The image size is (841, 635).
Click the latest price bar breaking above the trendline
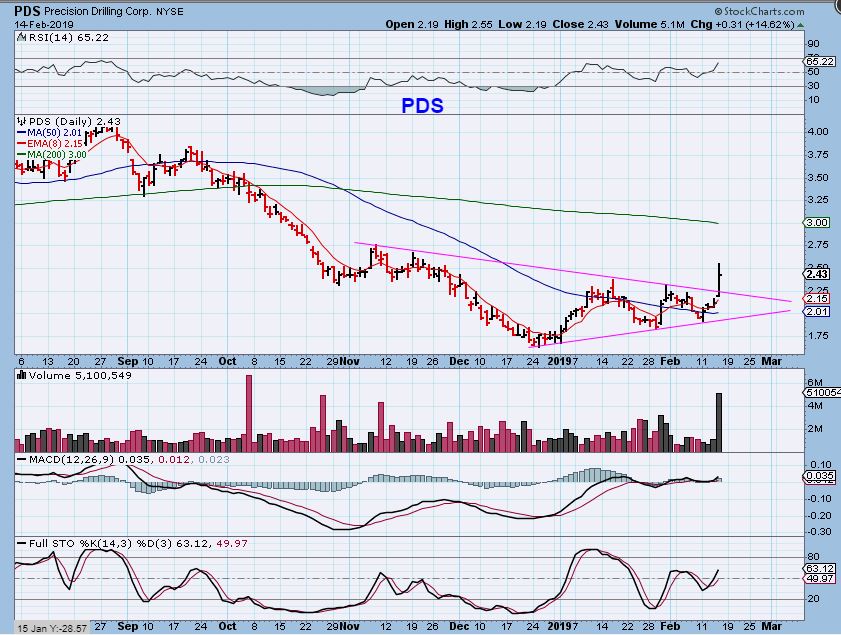point(719,279)
